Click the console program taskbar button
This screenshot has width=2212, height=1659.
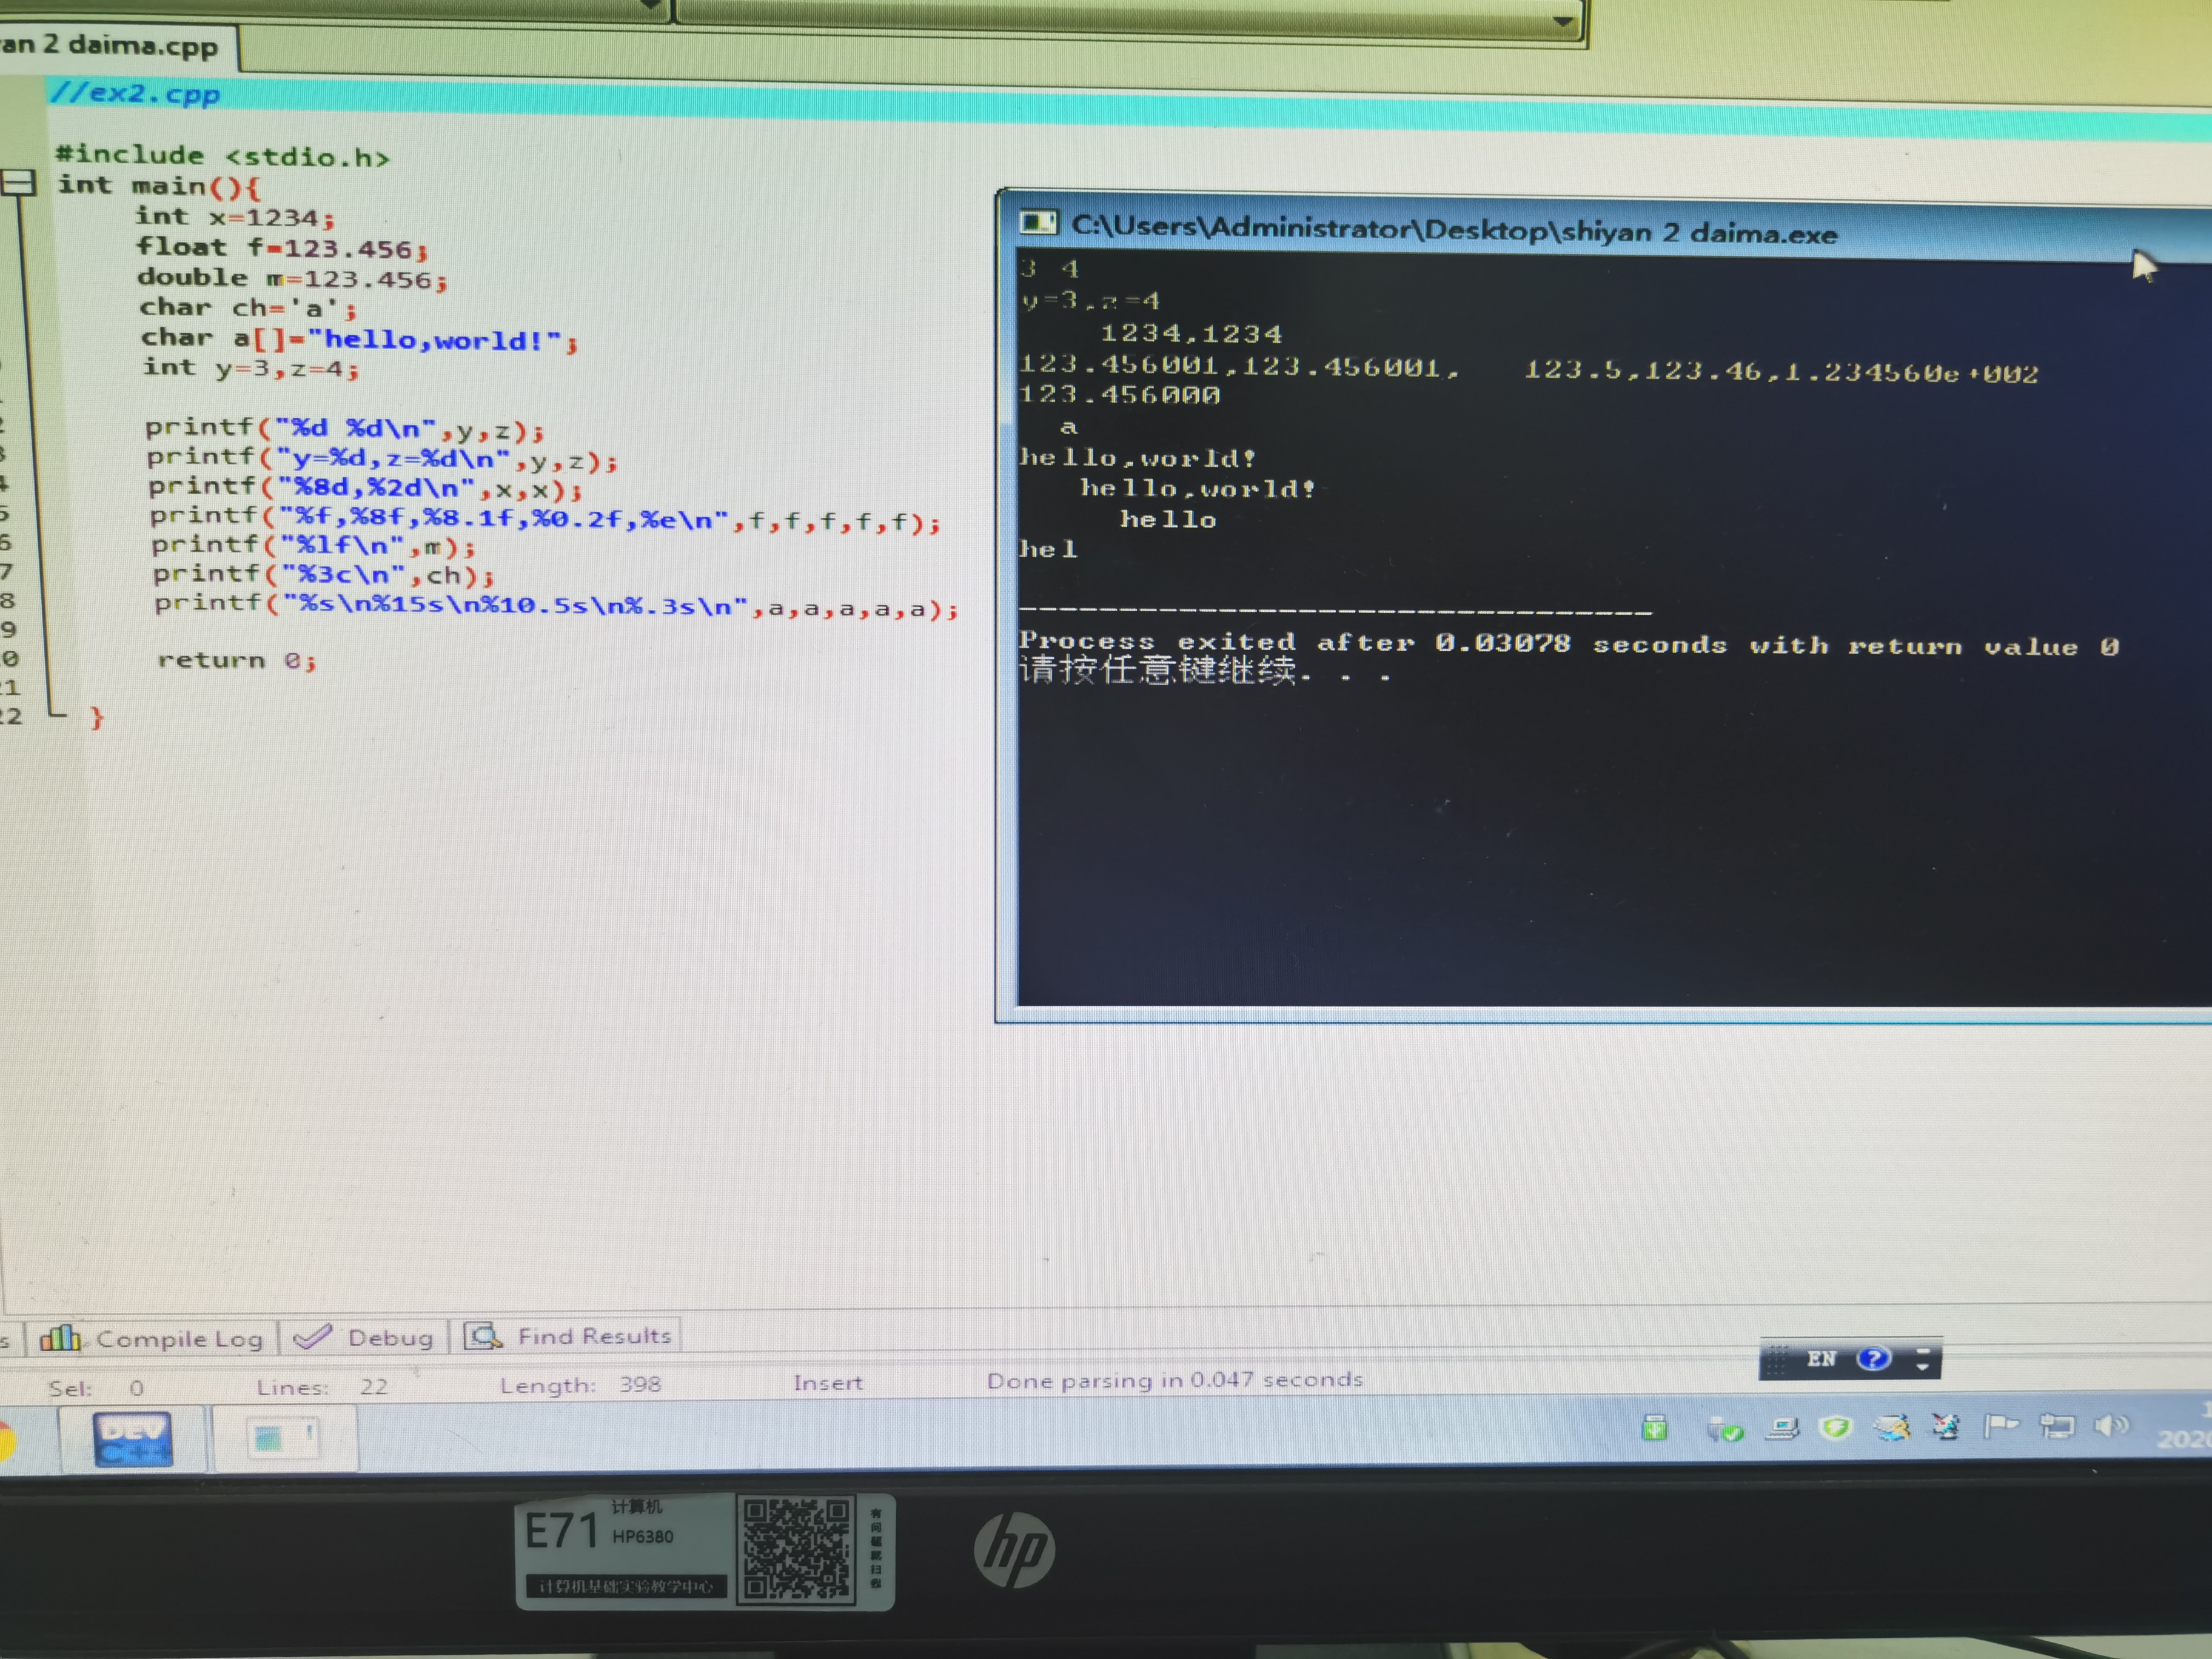pyautogui.click(x=282, y=1439)
